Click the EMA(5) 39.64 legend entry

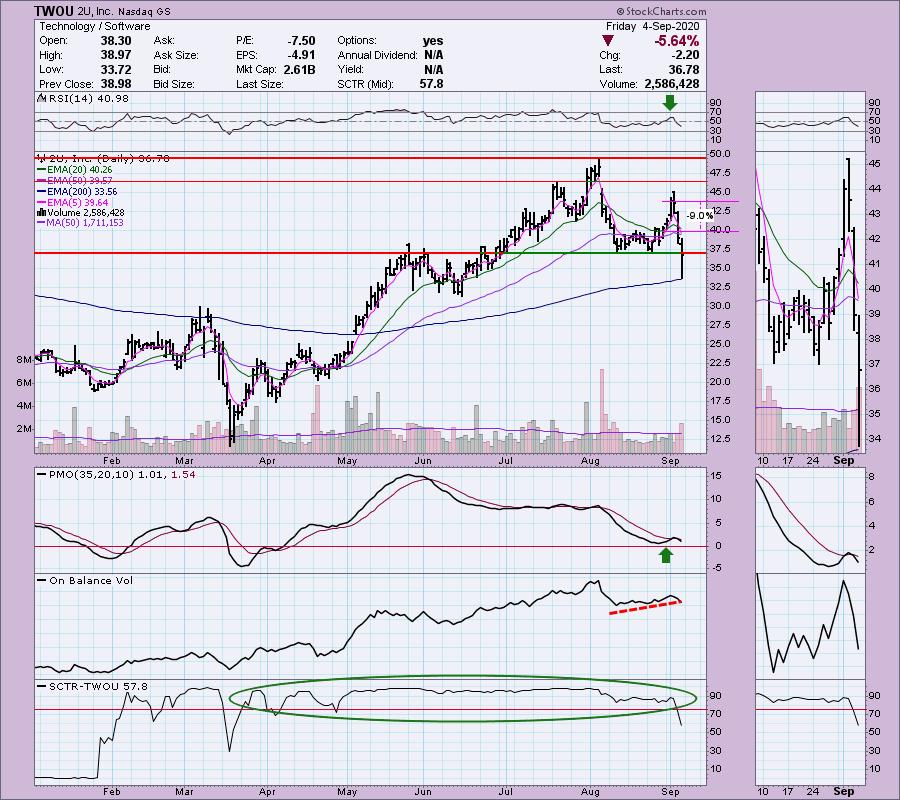pyautogui.click(x=77, y=203)
